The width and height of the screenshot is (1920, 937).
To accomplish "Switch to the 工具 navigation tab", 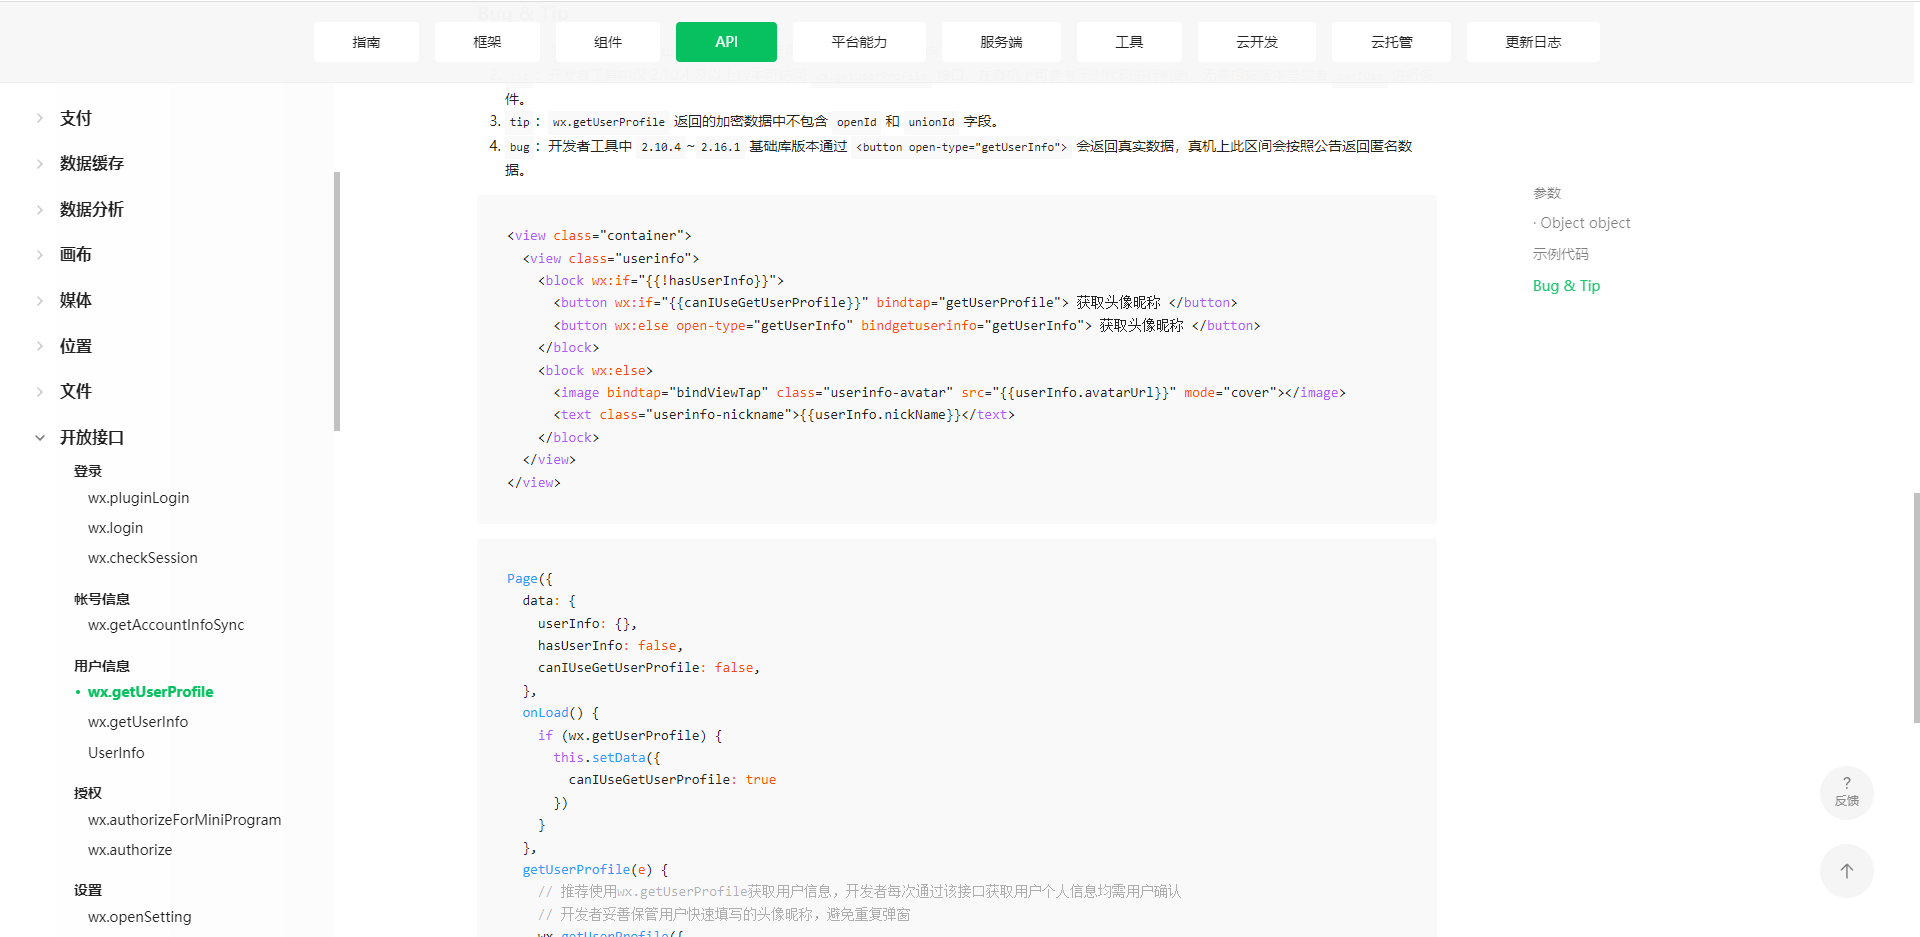I will pyautogui.click(x=1129, y=42).
